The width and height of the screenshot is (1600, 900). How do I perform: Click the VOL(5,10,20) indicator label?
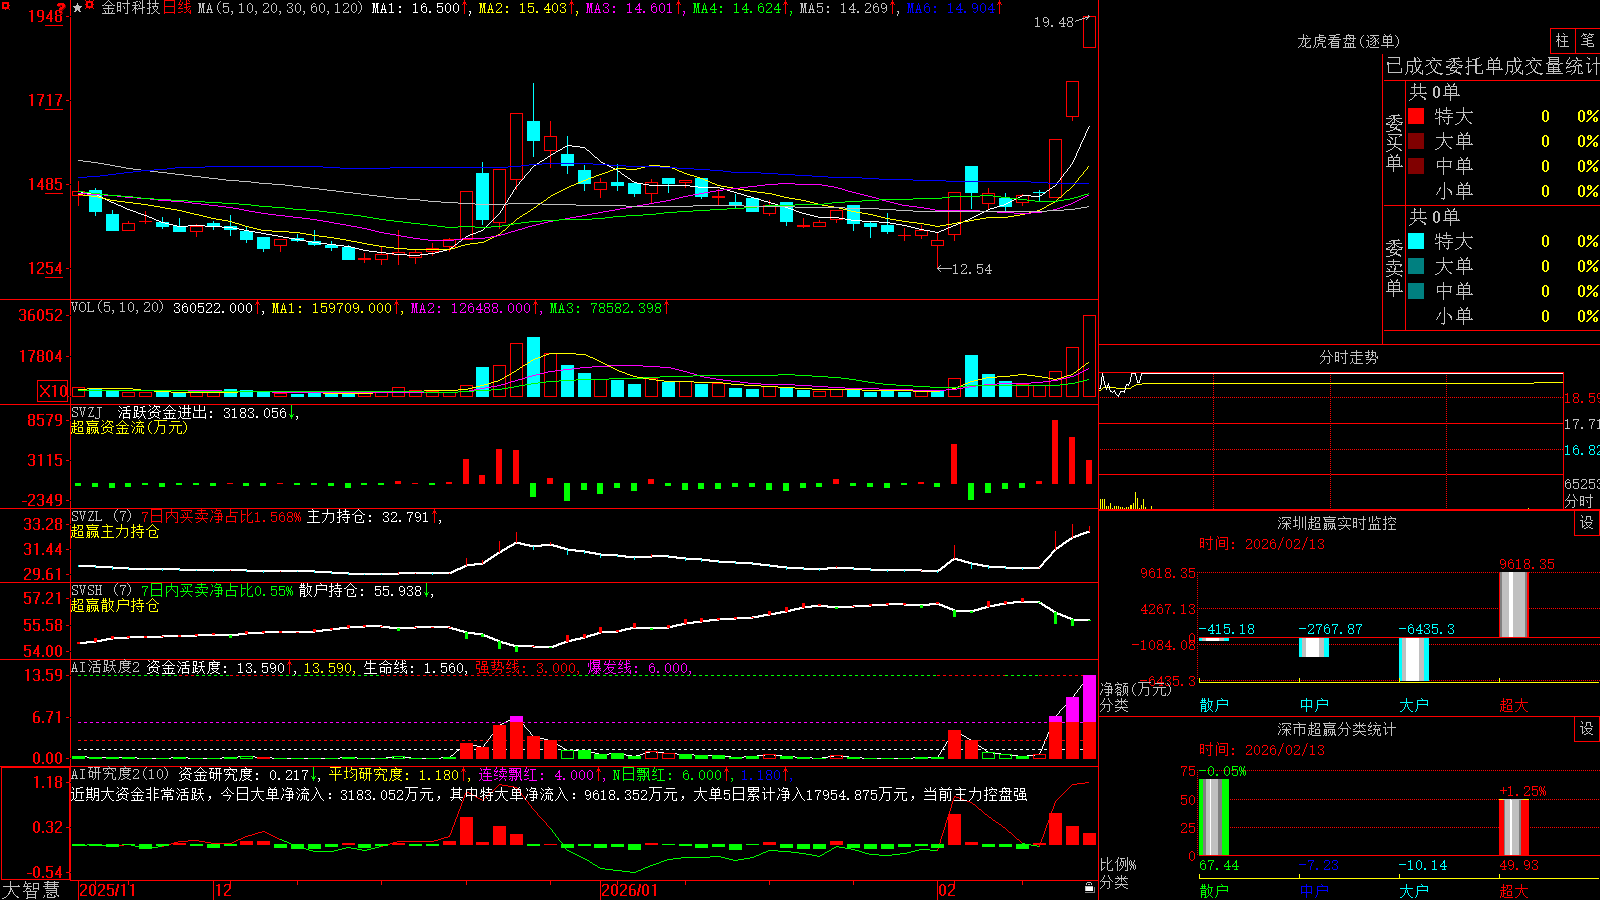pos(117,307)
